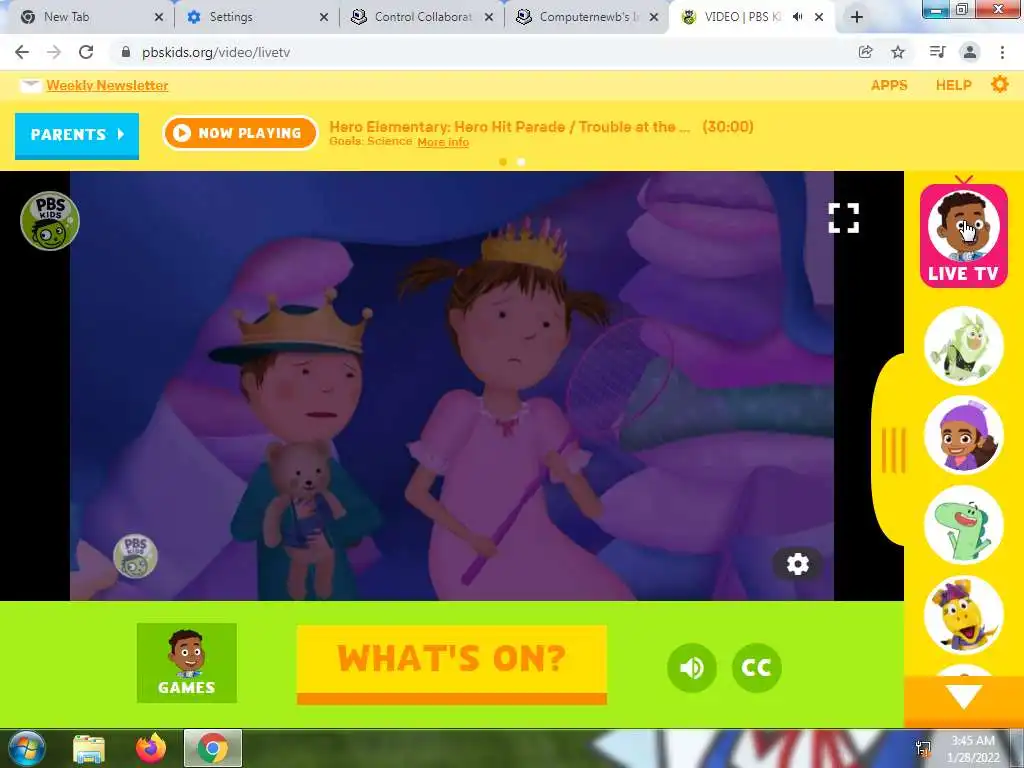
Task: Select the first carousel dot indicator
Action: coord(503,162)
